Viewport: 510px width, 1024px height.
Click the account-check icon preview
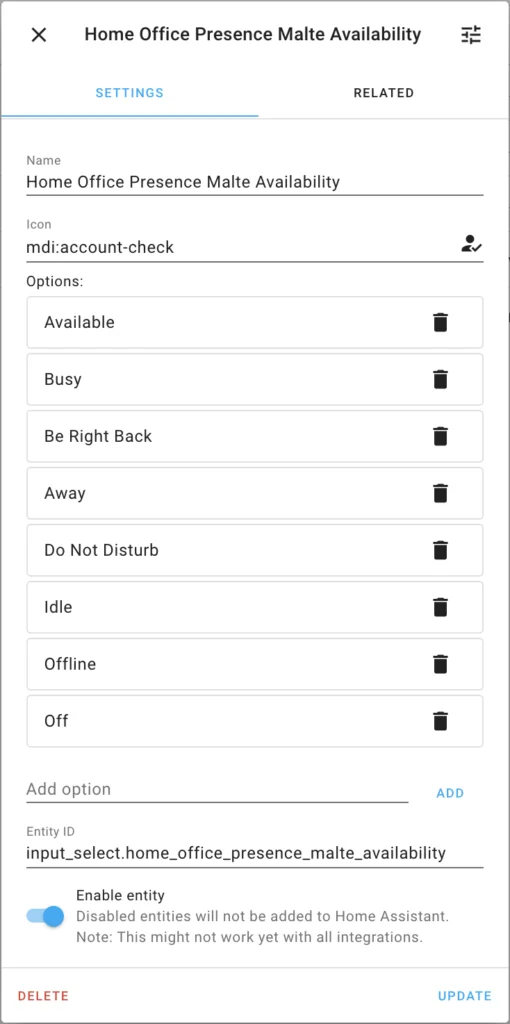point(471,245)
